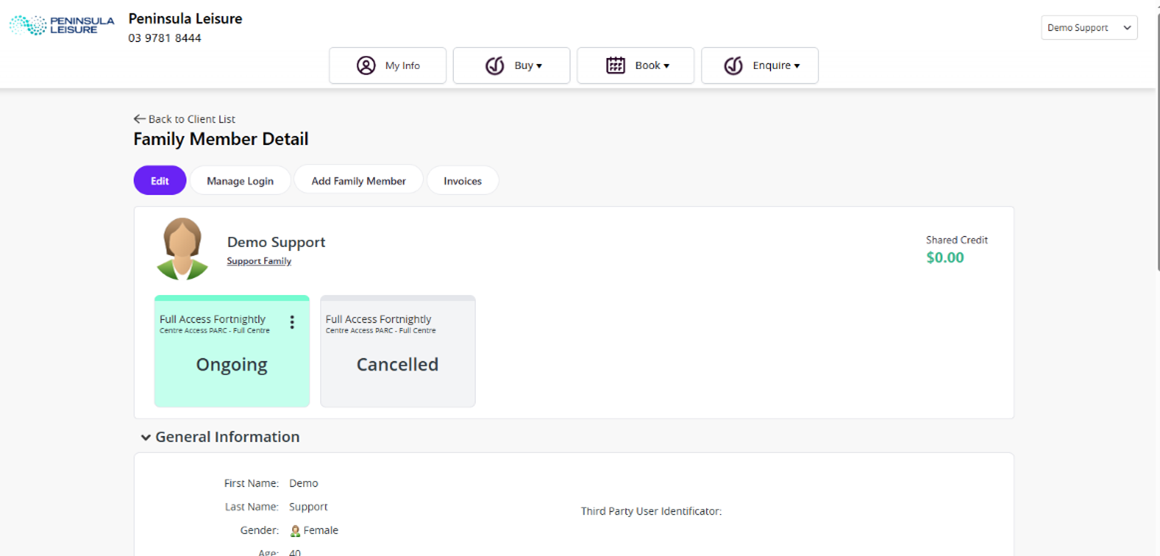Follow the Support Family link
The width and height of the screenshot is (1160, 556).
(259, 261)
